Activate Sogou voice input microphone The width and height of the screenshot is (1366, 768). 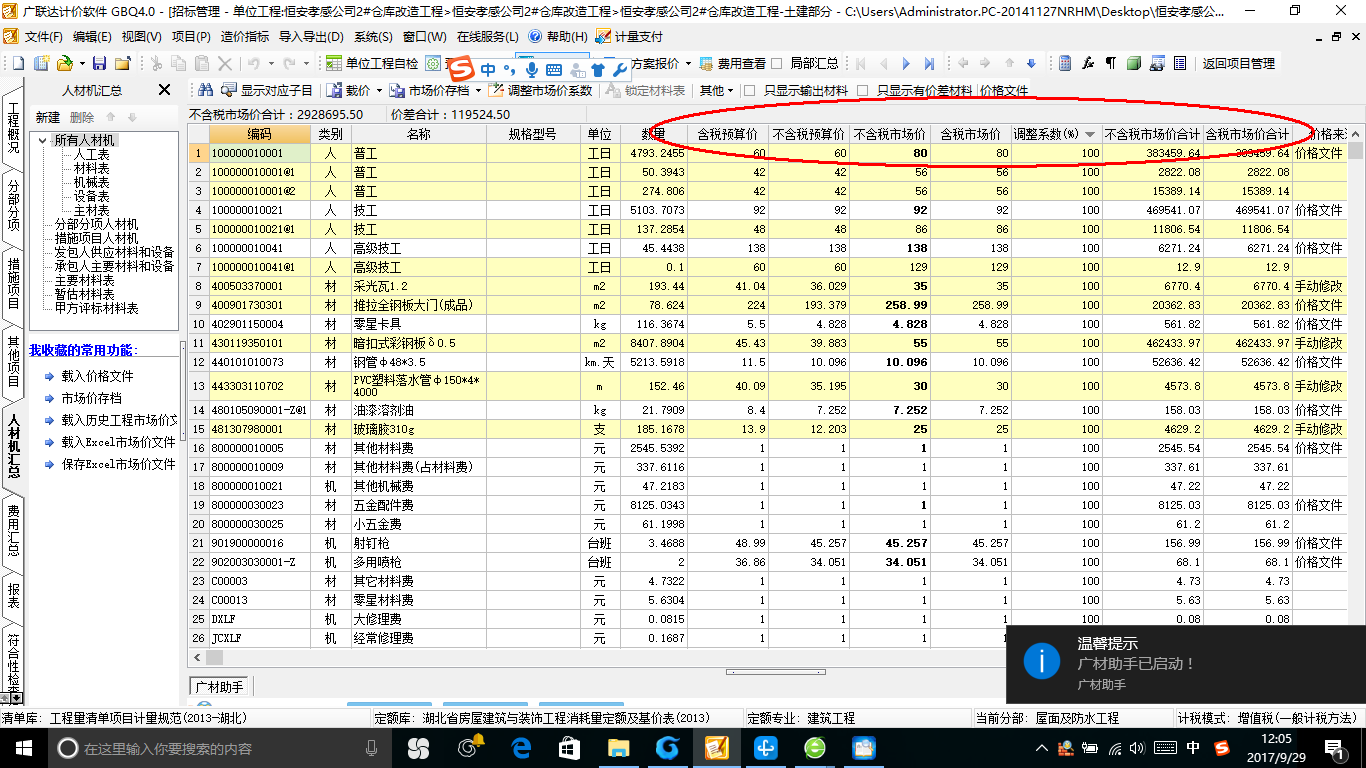[x=531, y=69]
